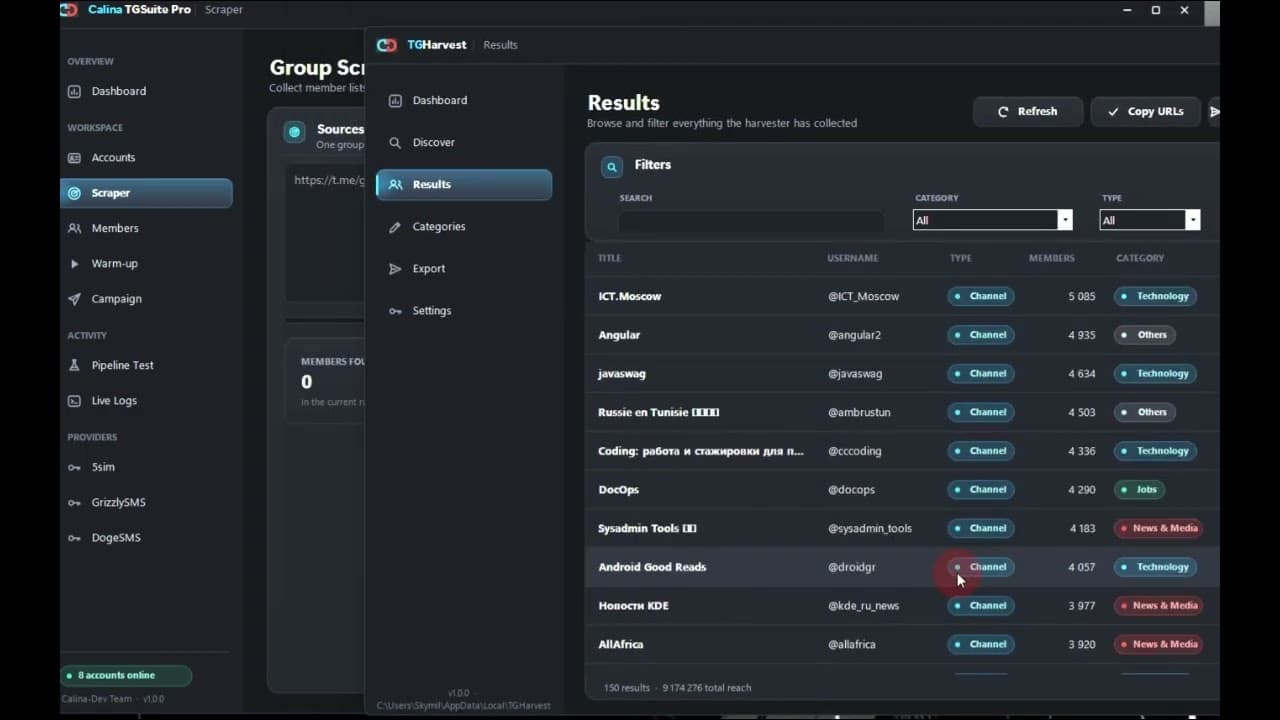Click the @kde_ru_news username
The width and height of the screenshot is (1280, 720).
point(863,606)
